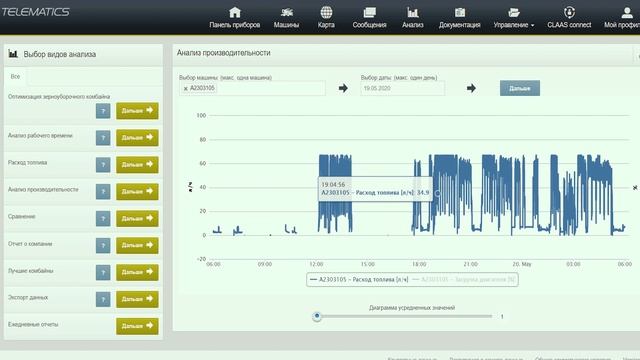Toggle the Загрузка двигателя legend series

[464, 280]
